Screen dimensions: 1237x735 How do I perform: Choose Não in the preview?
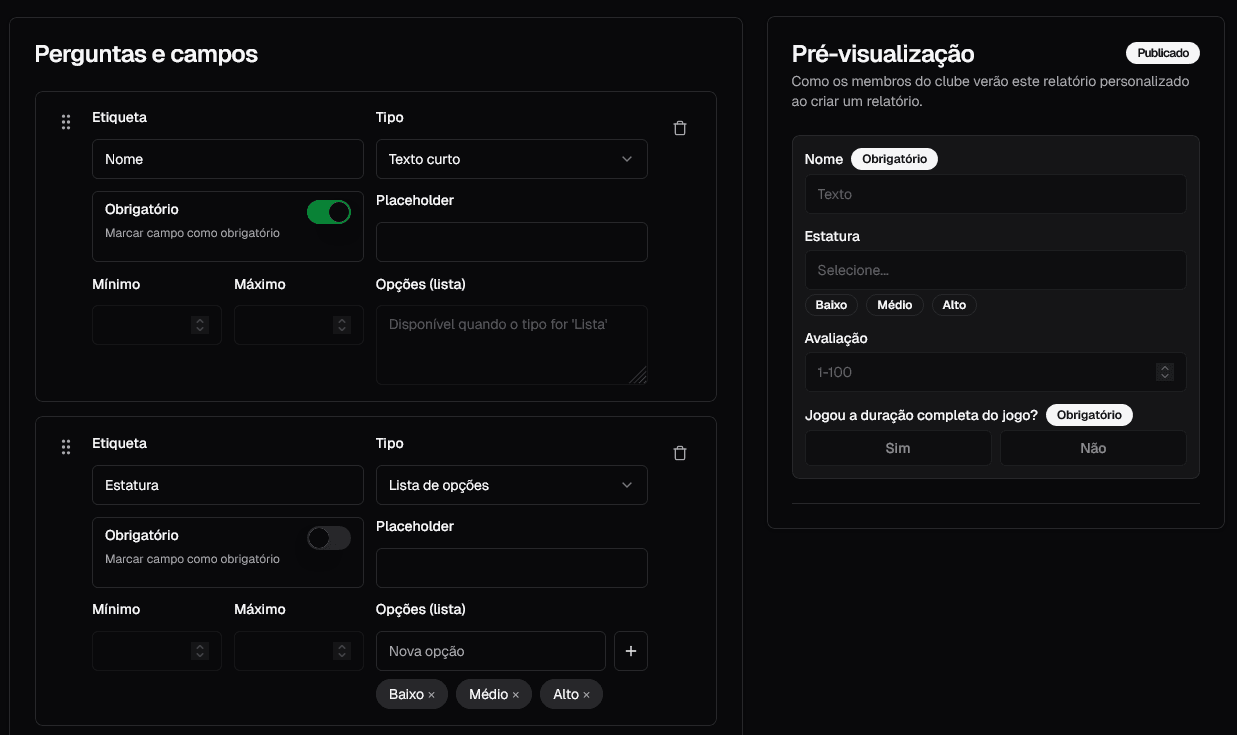1093,448
